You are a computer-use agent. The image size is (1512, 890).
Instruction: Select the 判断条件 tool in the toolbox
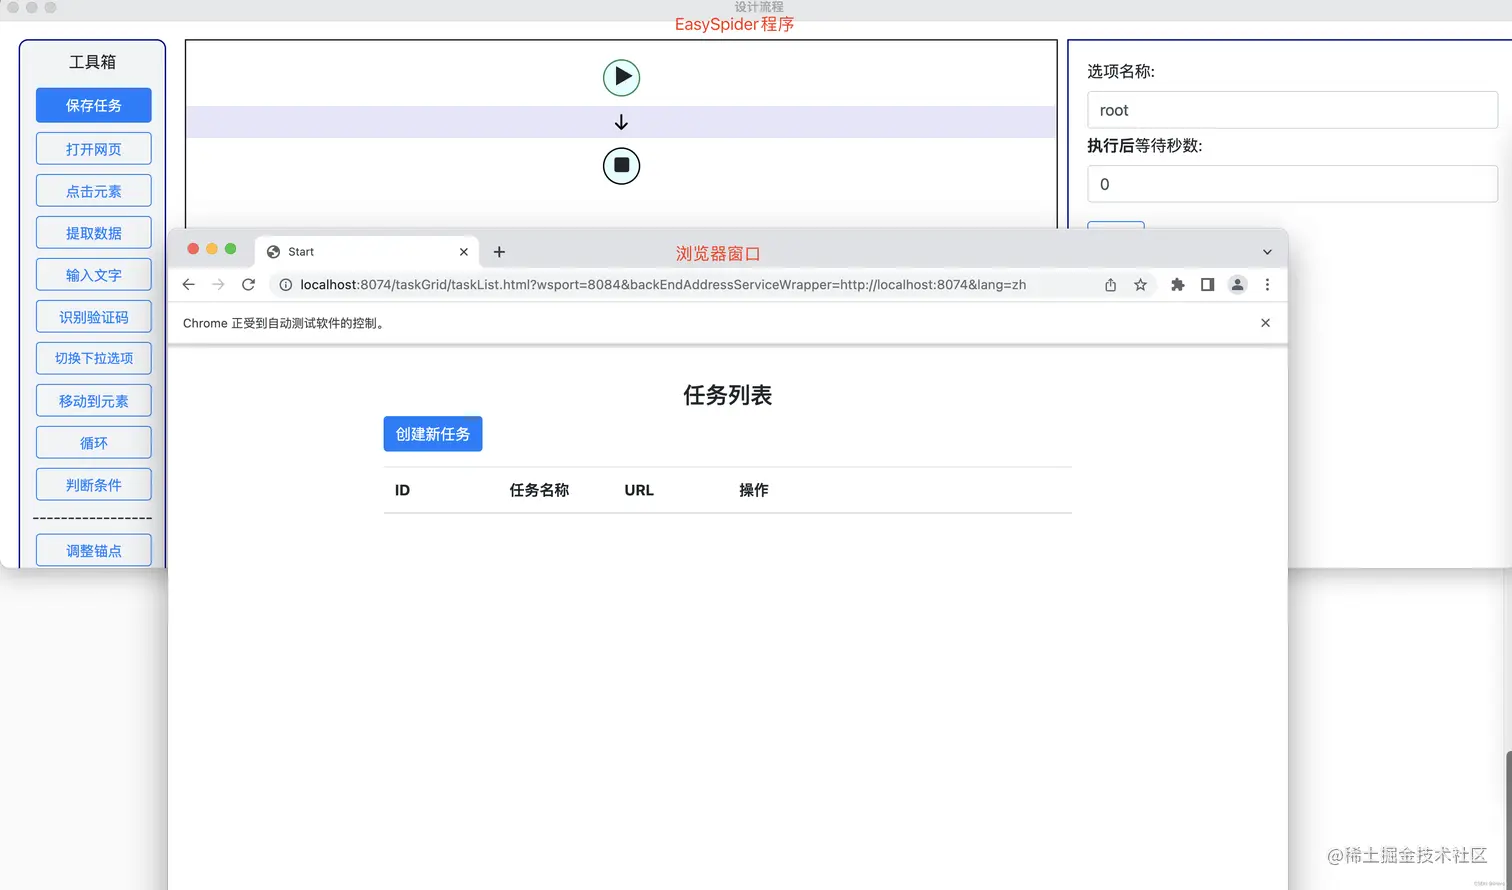click(93, 484)
